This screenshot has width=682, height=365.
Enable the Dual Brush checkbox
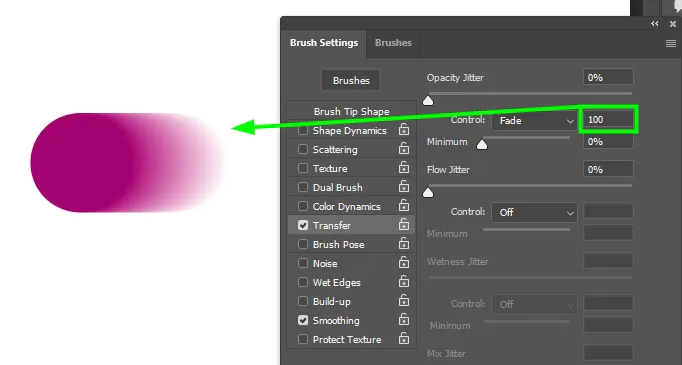[x=303, y=187]
